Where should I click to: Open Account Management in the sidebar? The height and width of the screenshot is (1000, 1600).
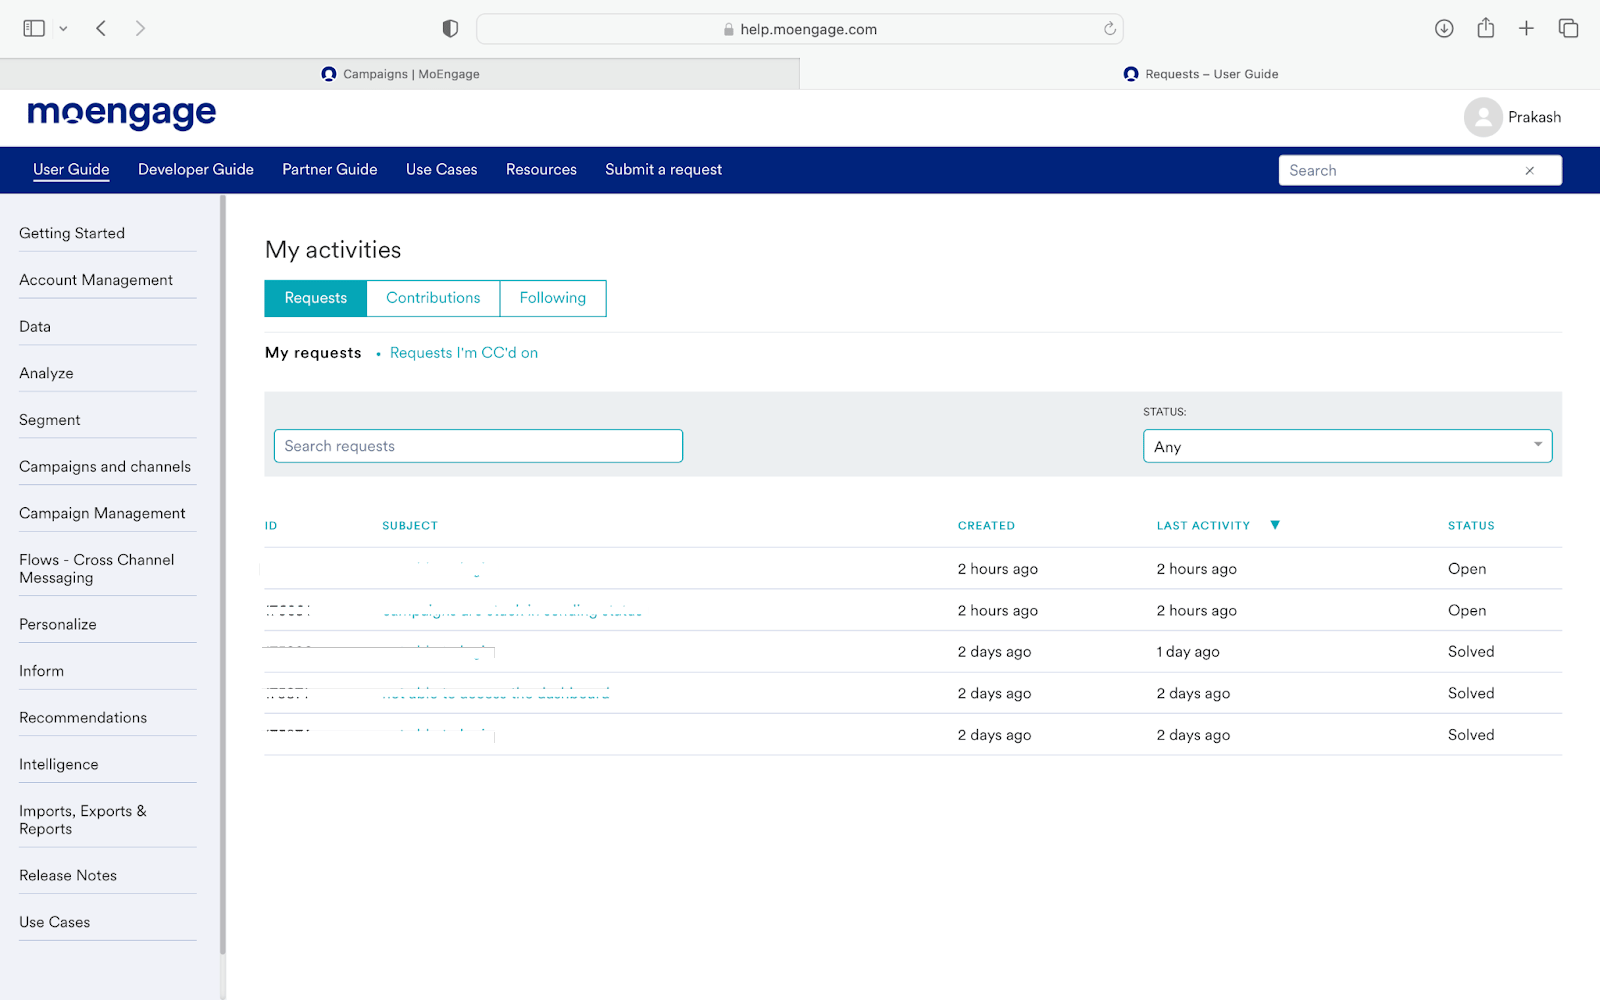pos(96,280)
